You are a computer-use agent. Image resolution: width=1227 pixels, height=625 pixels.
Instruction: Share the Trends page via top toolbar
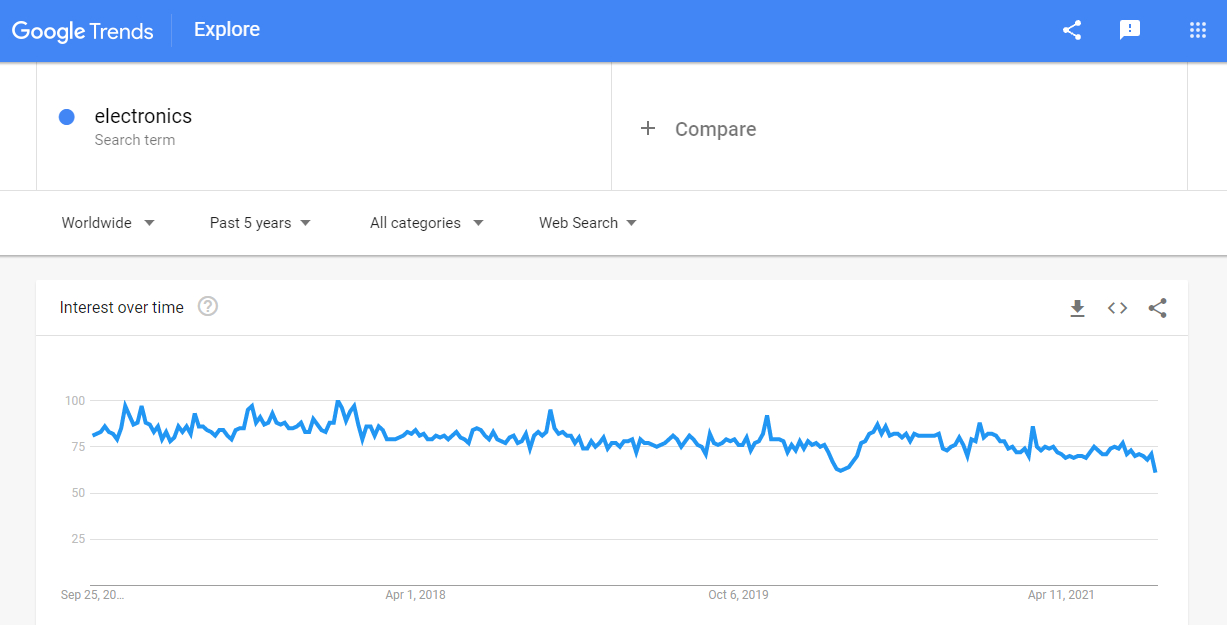[x=1071, y=30]
